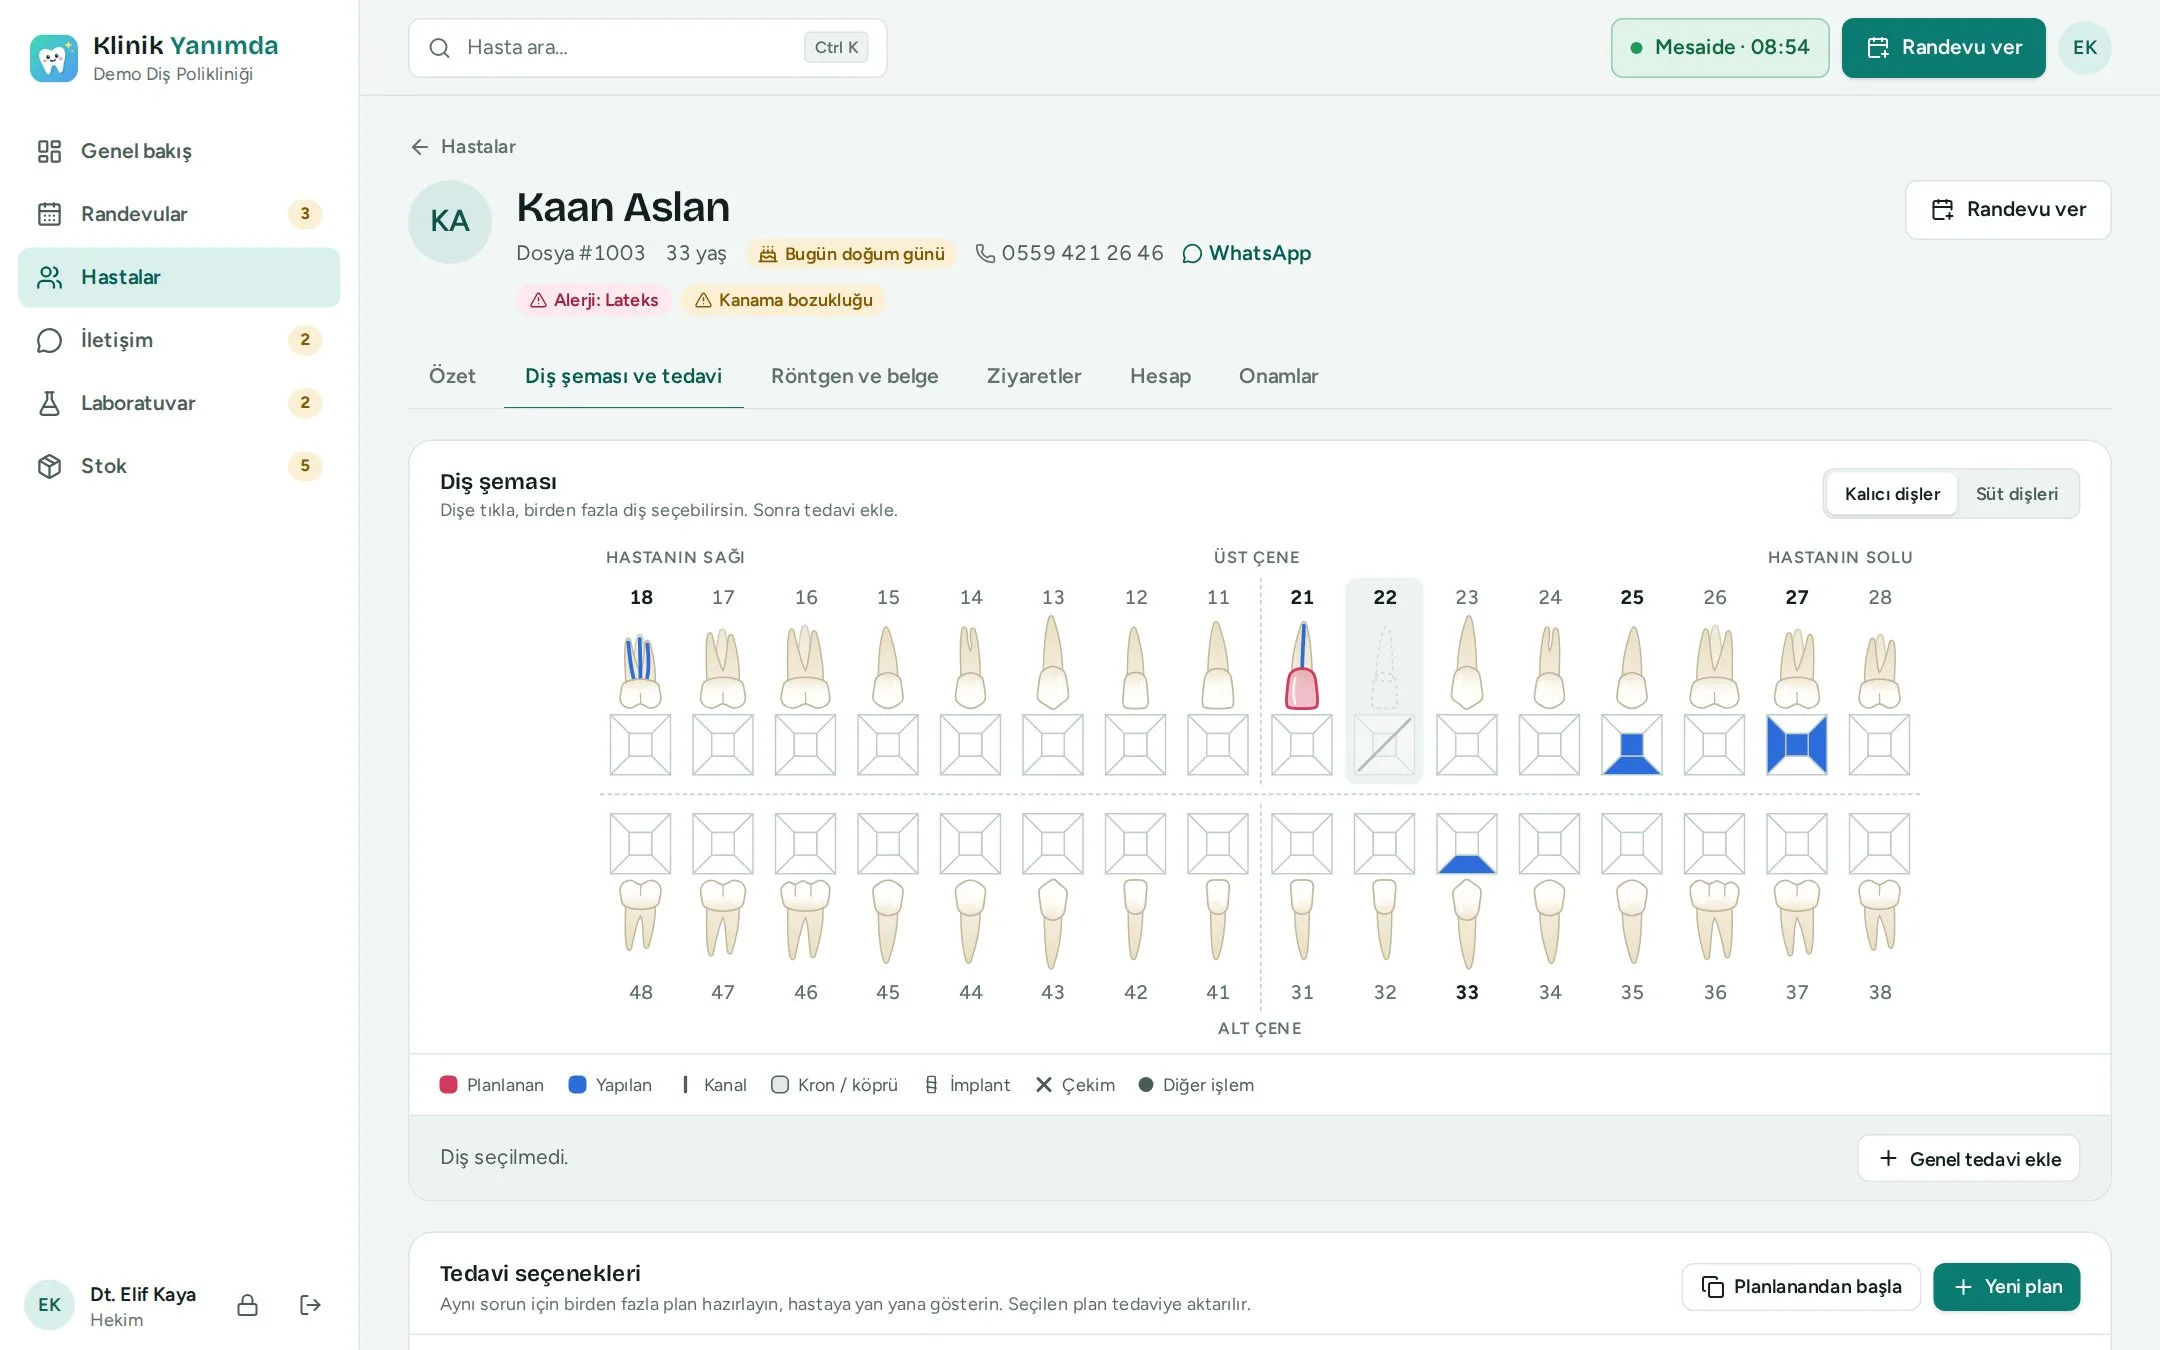Screen dimensions: 2160x1350
Task: Click the lock icon beside Dt. Elif Kaya
Action: (x=247, y=1305)
